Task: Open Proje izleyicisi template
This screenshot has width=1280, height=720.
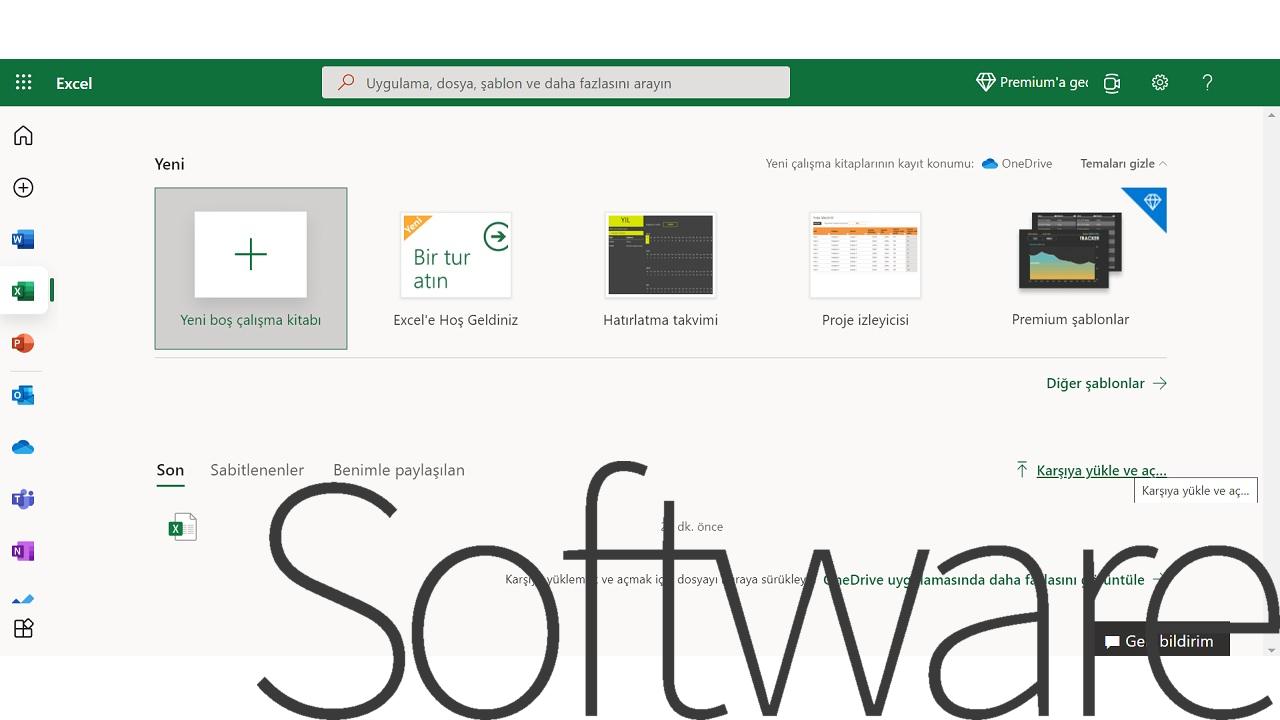Action: pyautogui.click(x=865, y=269)
